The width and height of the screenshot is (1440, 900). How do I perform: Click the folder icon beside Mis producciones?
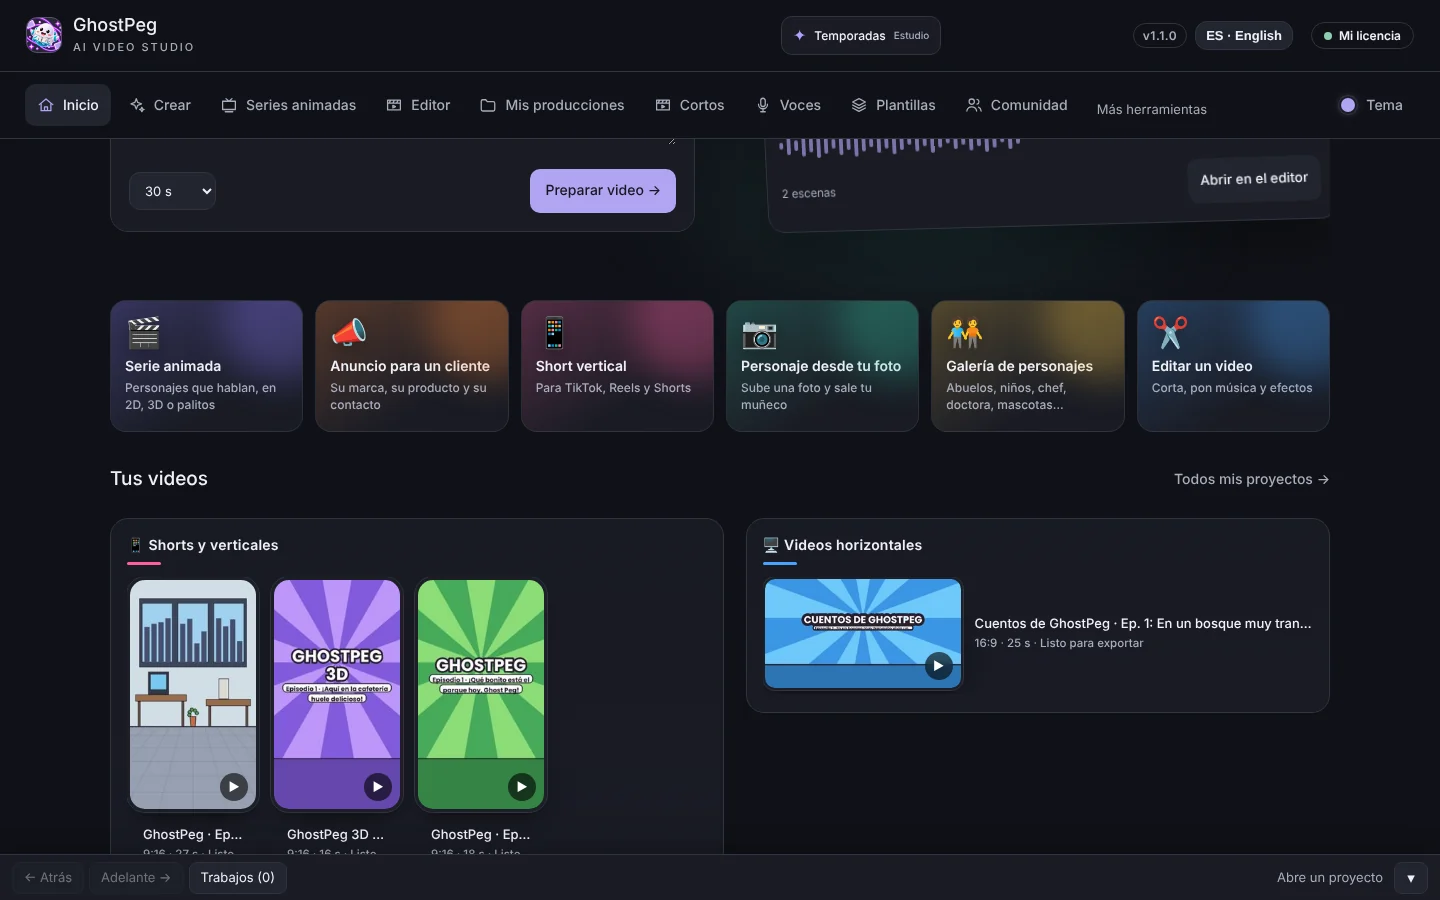(x=488, y=105)
